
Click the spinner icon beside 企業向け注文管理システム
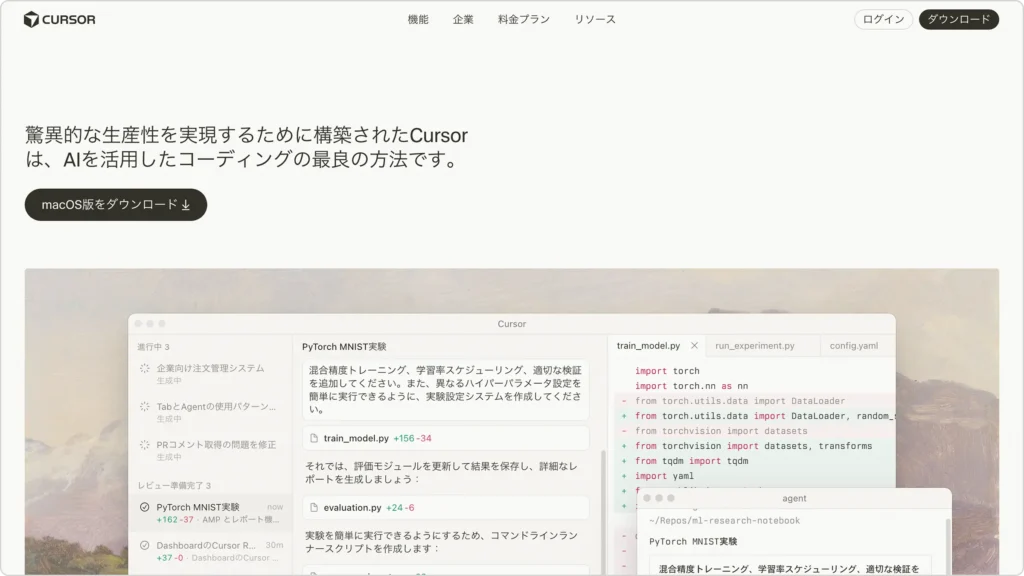pyautogui.click(x=144, y=367)
